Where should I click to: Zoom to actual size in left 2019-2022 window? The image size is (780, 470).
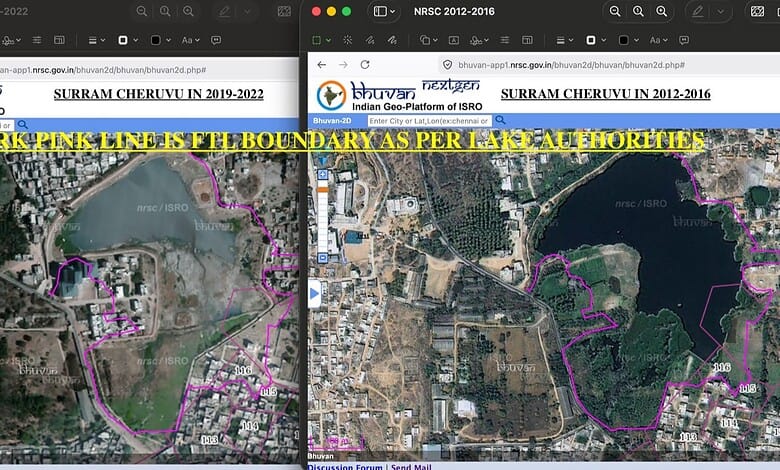[165, 11]
